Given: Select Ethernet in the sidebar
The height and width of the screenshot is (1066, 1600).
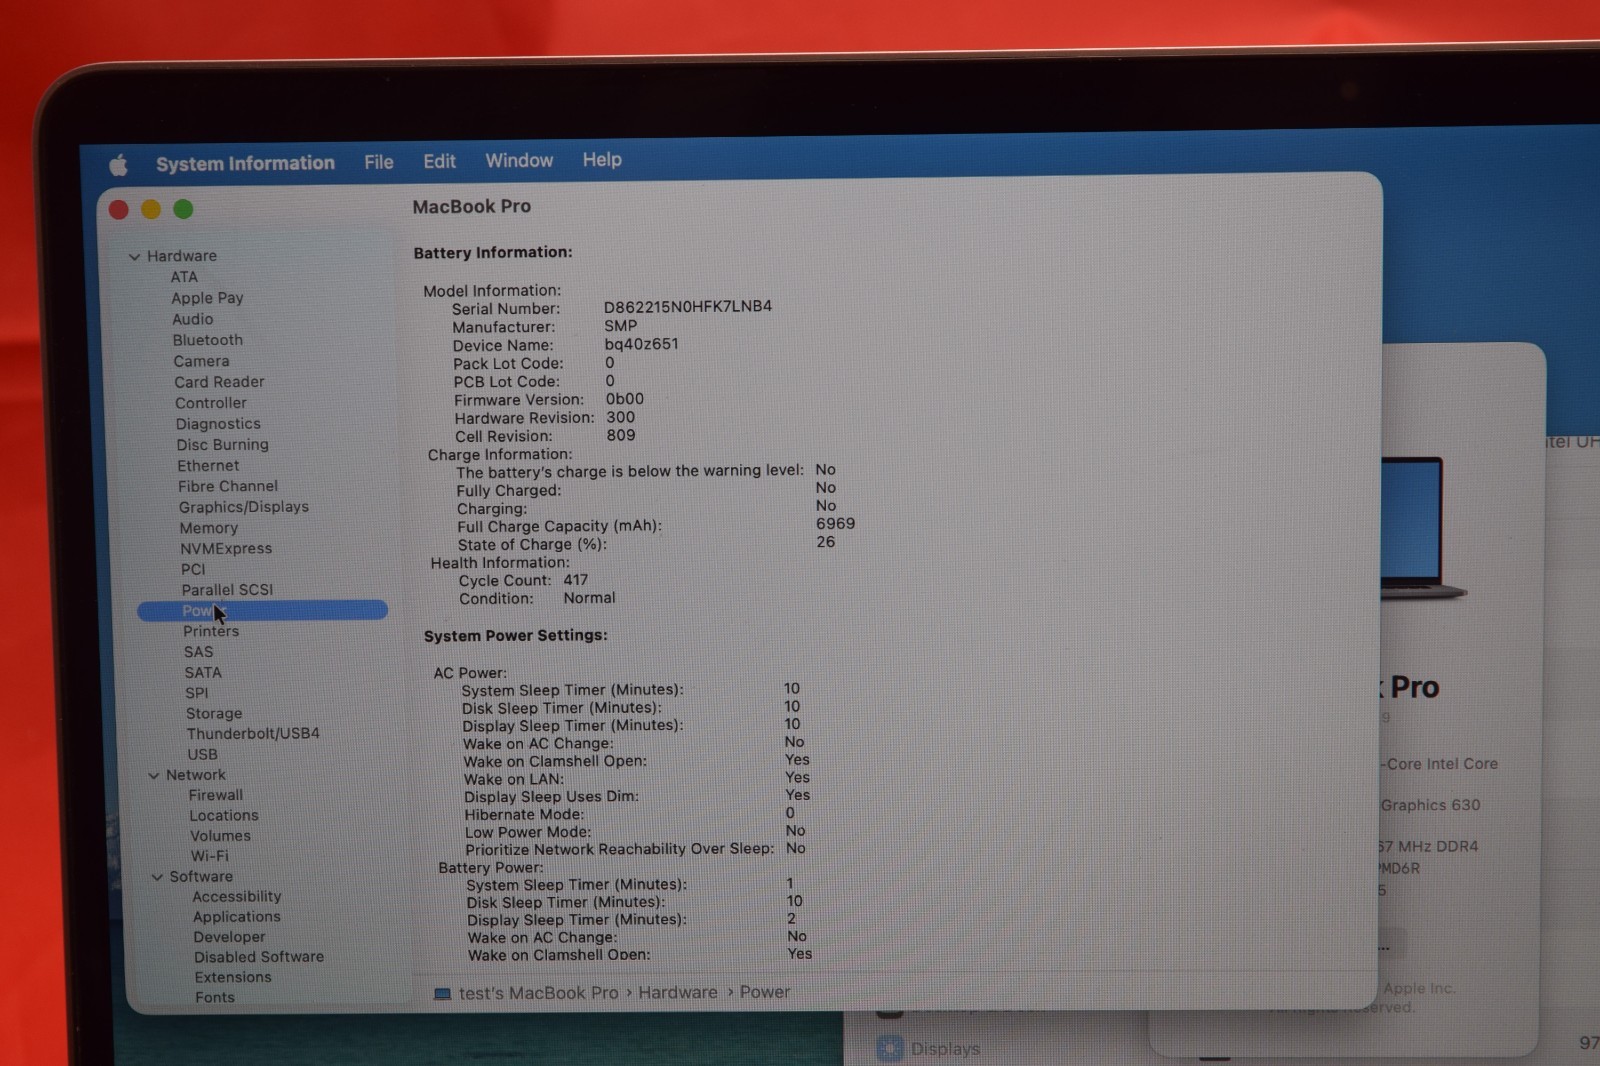Looking at the screenshot, I should (x=208, y=466).
